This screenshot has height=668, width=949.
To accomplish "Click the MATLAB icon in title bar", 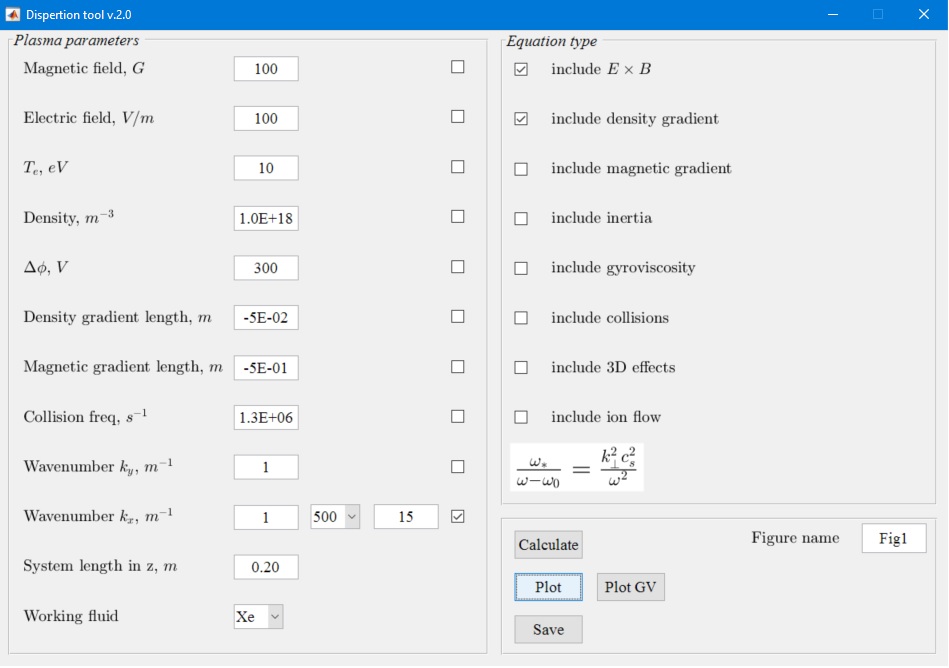I will point(13,14).
